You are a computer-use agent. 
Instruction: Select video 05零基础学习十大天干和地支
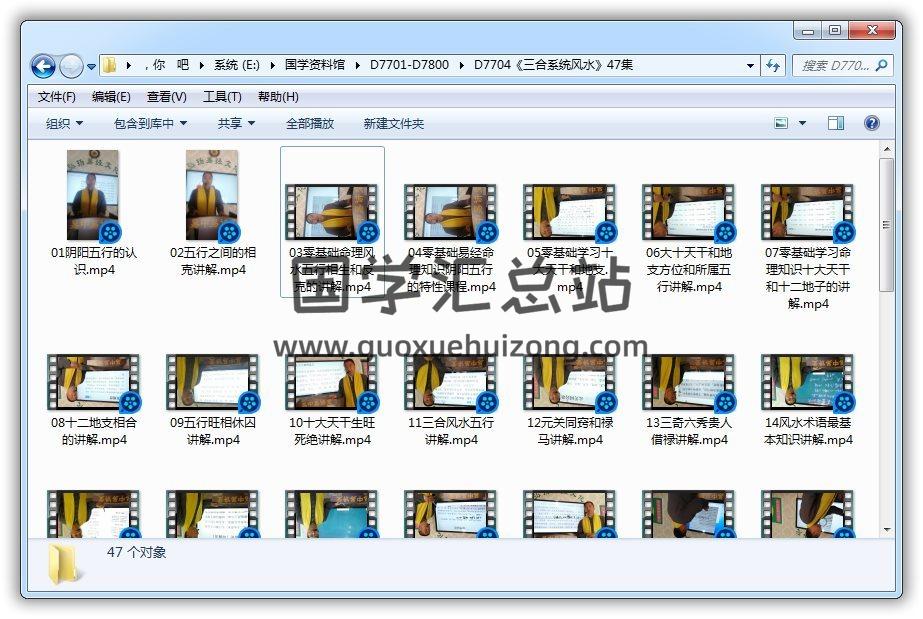[570, 238]
